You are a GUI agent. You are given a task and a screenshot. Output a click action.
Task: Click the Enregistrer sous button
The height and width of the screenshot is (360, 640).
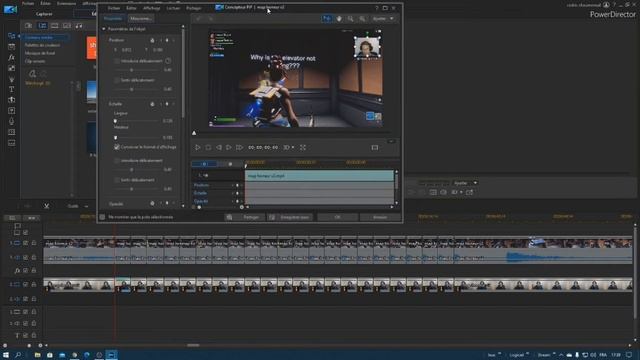point(290,217)
